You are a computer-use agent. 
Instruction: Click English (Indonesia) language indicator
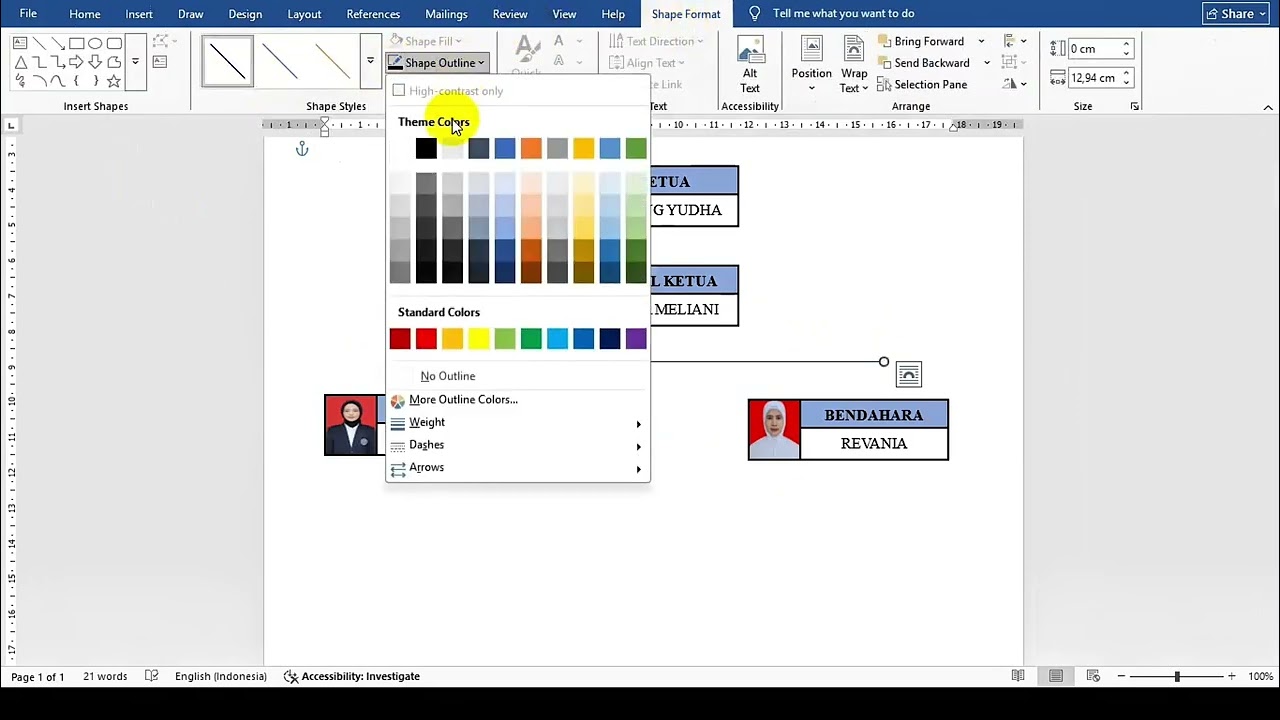(x=221, y=676)
